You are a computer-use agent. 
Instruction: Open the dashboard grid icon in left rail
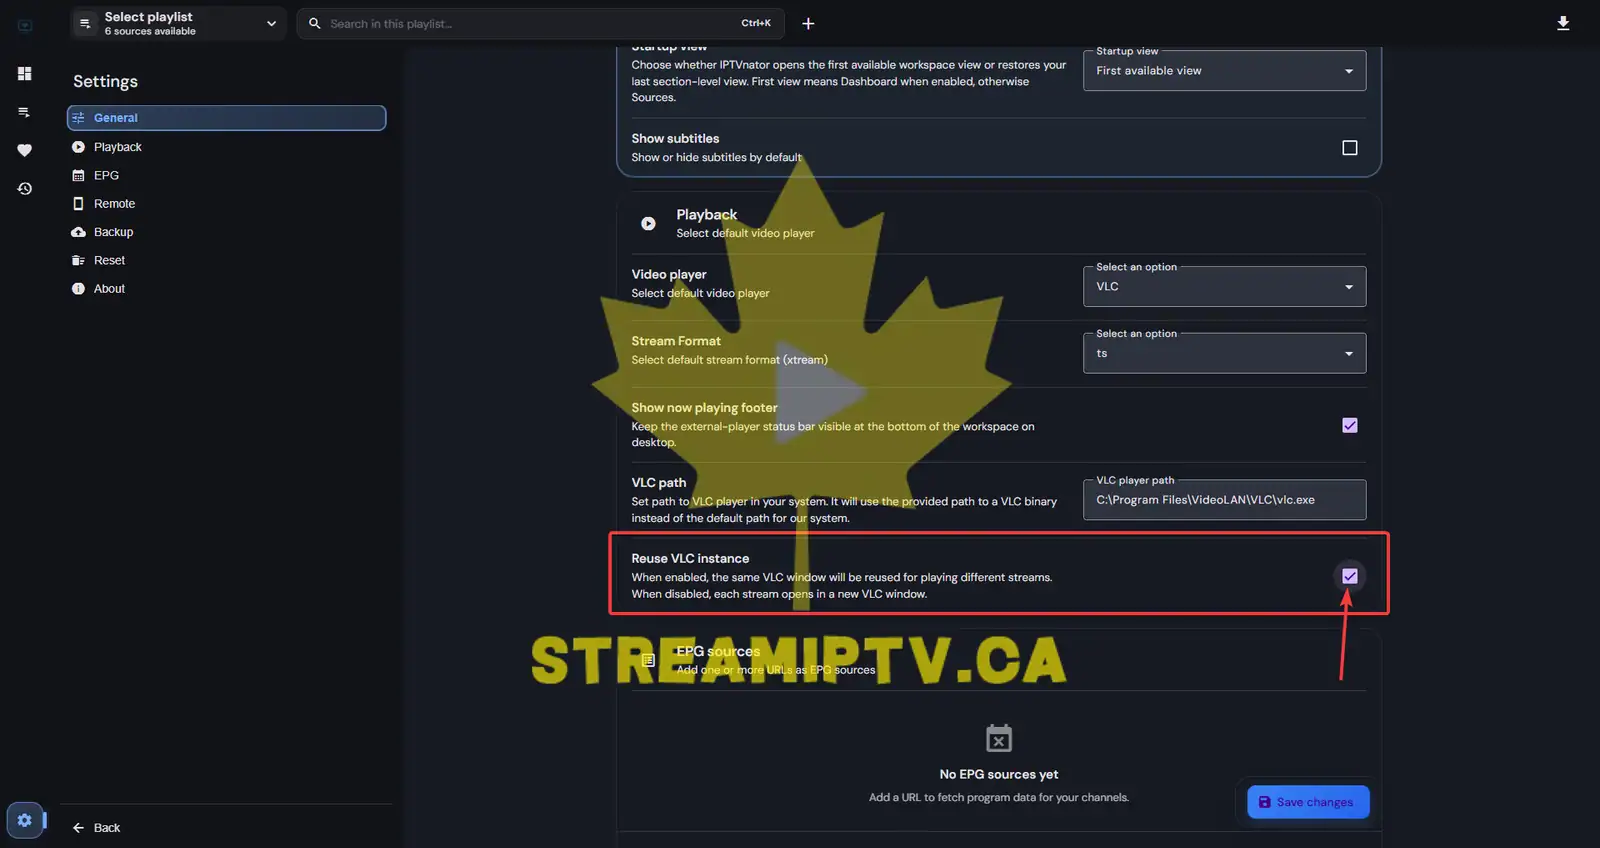[24, 73]
